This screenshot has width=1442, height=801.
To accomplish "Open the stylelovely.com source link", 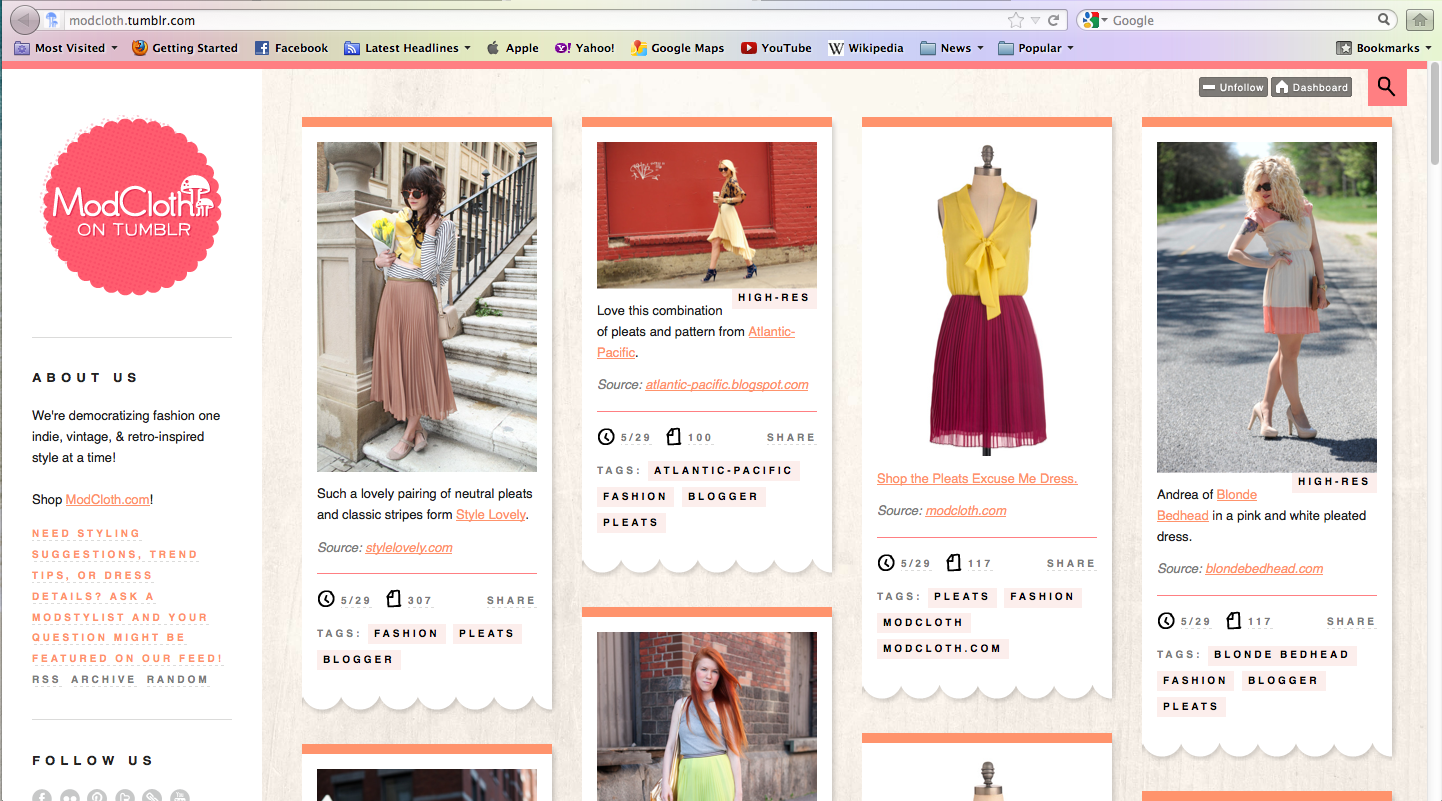I will [x=409, y=548].
